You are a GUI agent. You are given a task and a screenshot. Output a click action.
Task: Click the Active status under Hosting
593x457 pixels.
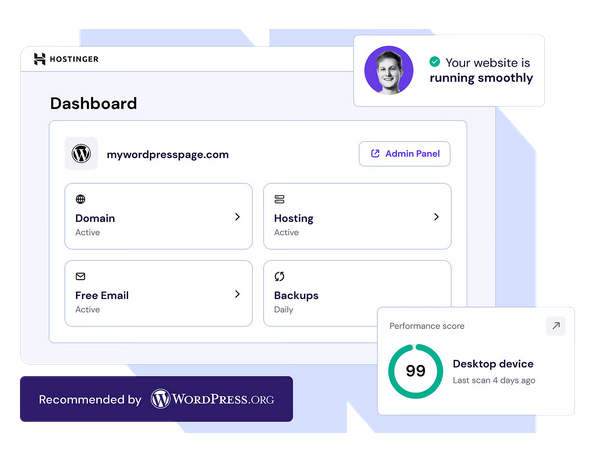[286, 232]
